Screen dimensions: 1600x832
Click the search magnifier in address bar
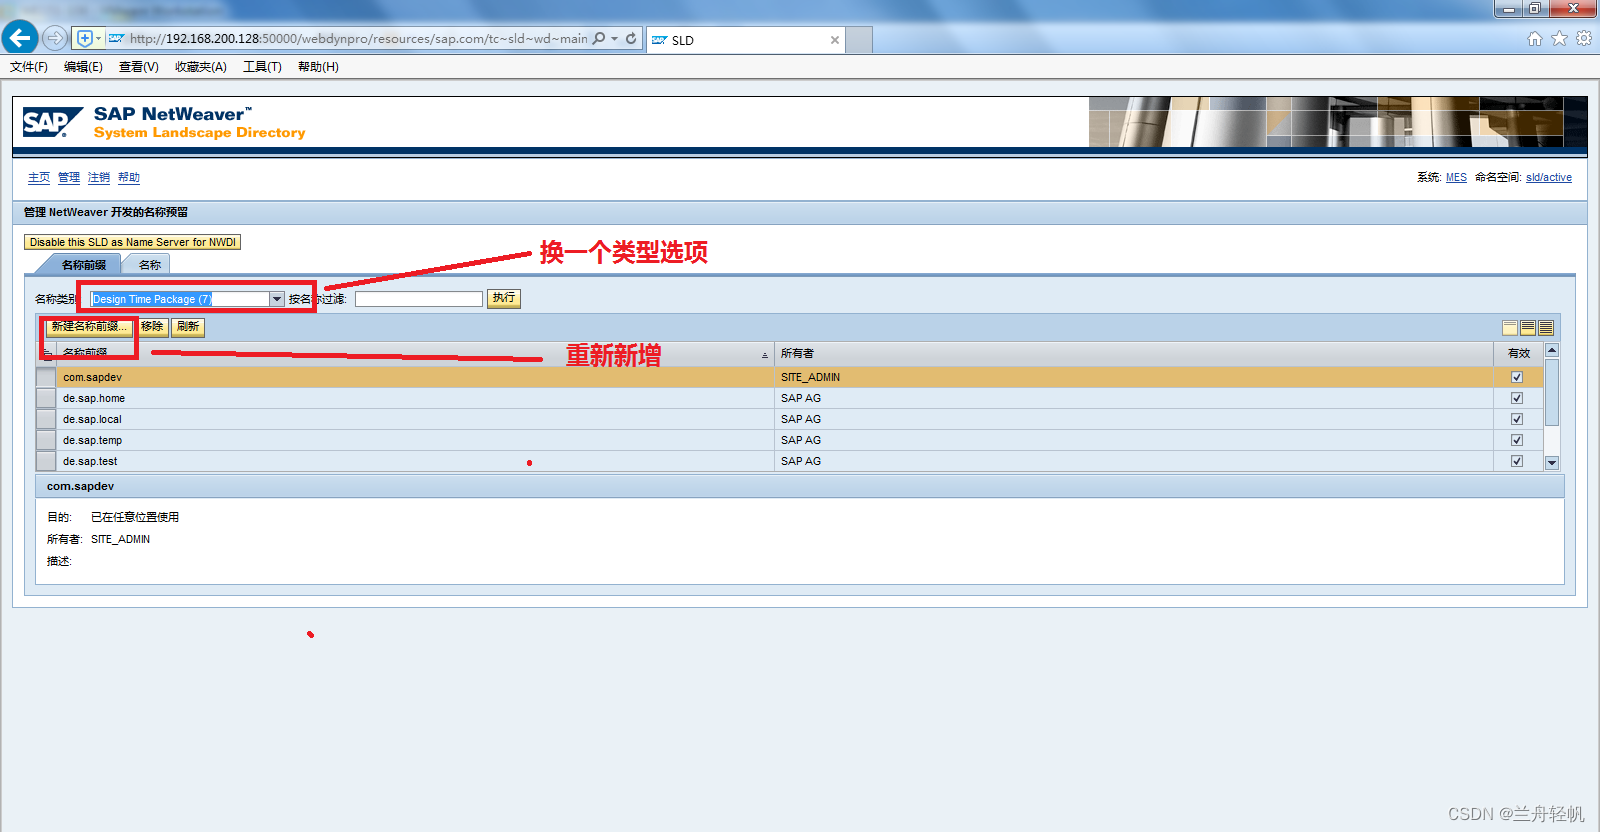(x=599, y=38)
